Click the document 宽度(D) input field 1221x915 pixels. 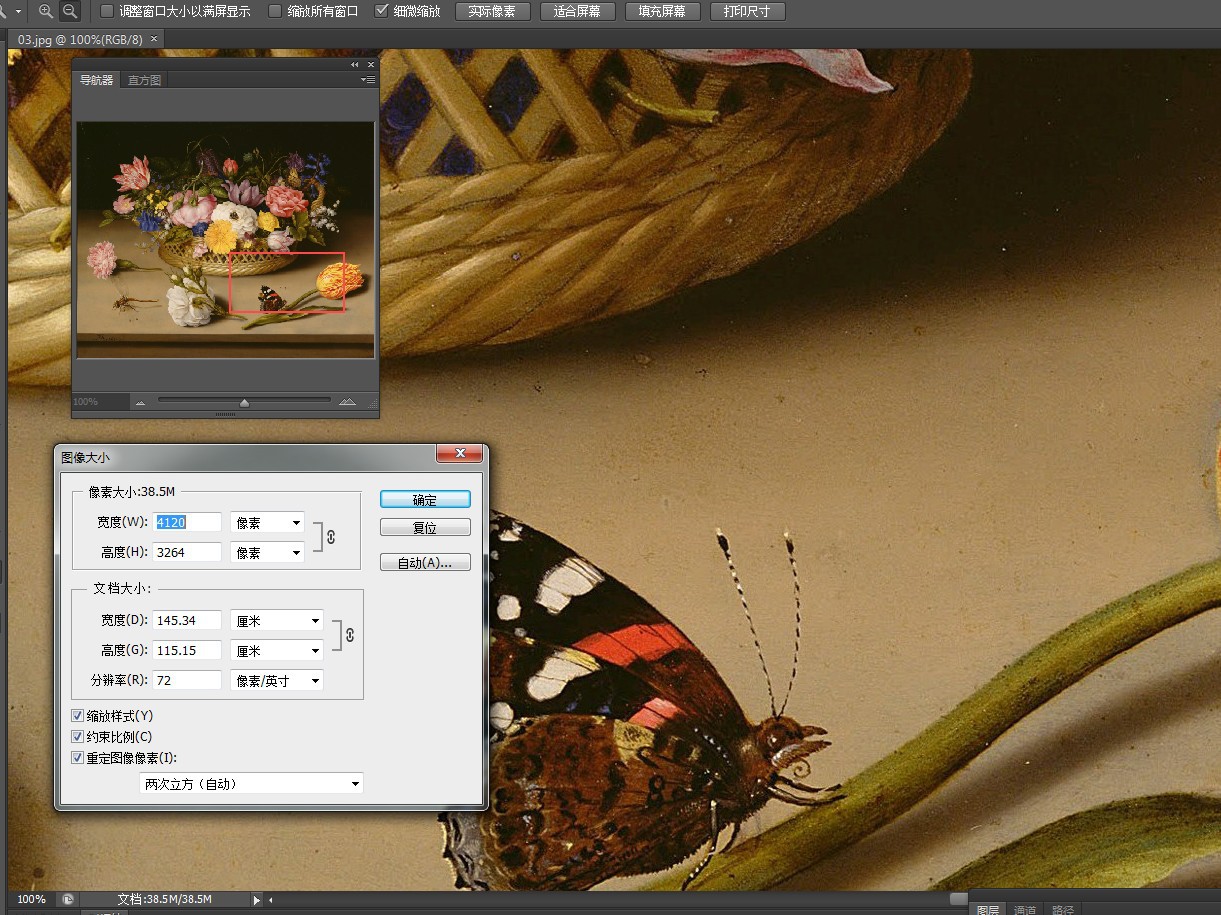(x=187, y=620)
